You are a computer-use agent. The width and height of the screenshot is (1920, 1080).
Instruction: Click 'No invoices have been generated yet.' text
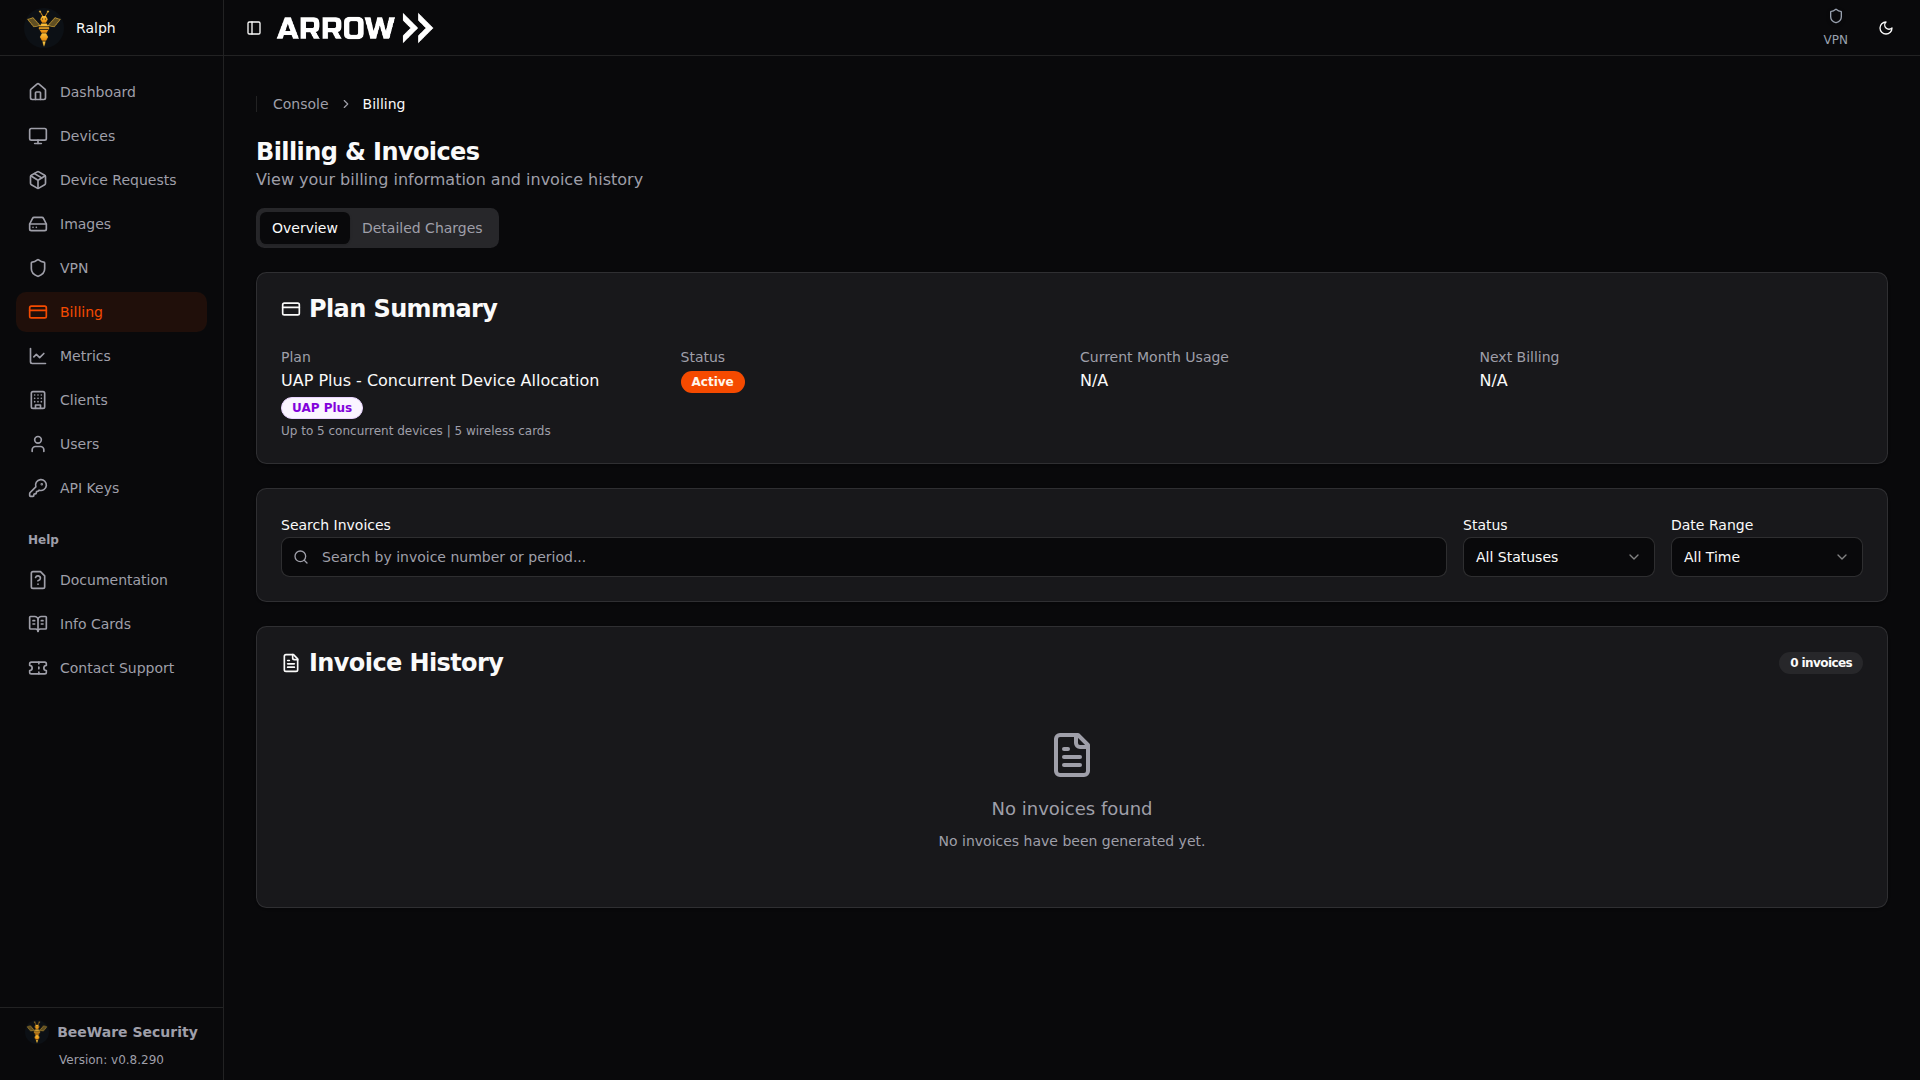click(1072, 841)
